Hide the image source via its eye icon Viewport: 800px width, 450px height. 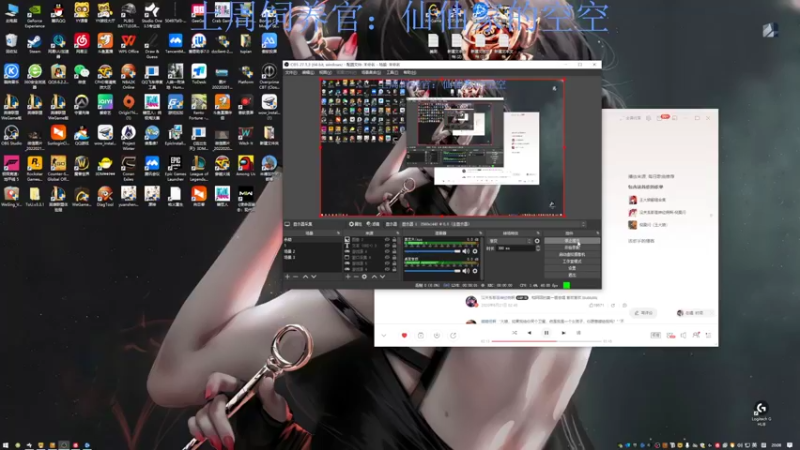387,239
